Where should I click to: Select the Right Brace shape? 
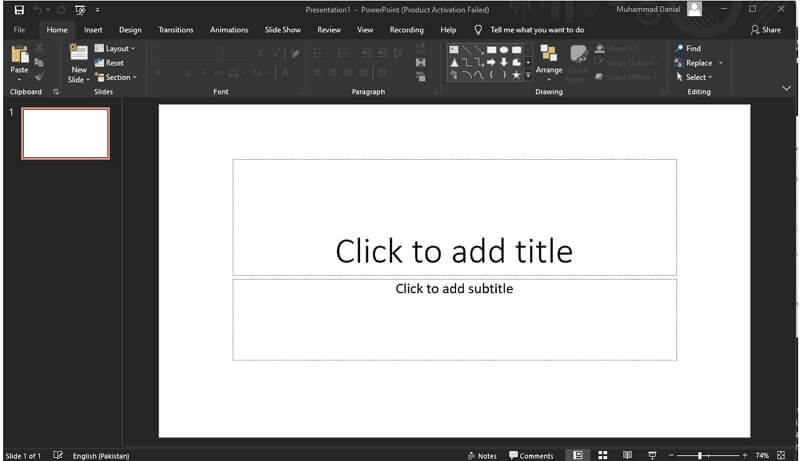[x=504, y=75]
